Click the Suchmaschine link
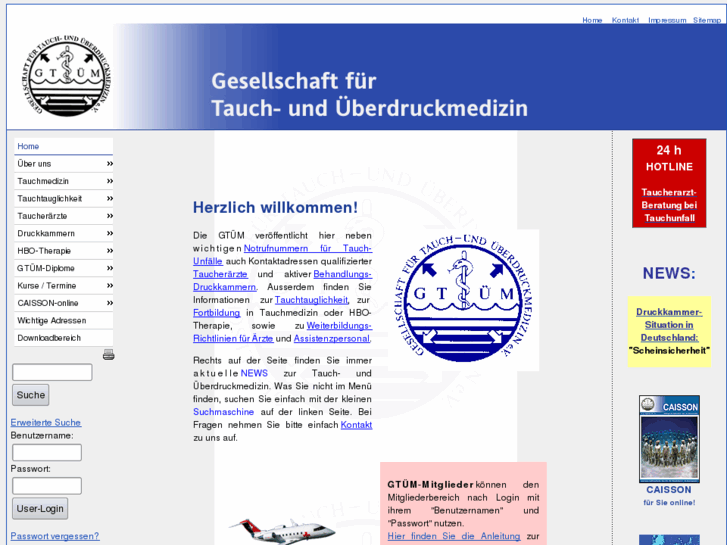The image size is (727, 545). click(223, 412)
